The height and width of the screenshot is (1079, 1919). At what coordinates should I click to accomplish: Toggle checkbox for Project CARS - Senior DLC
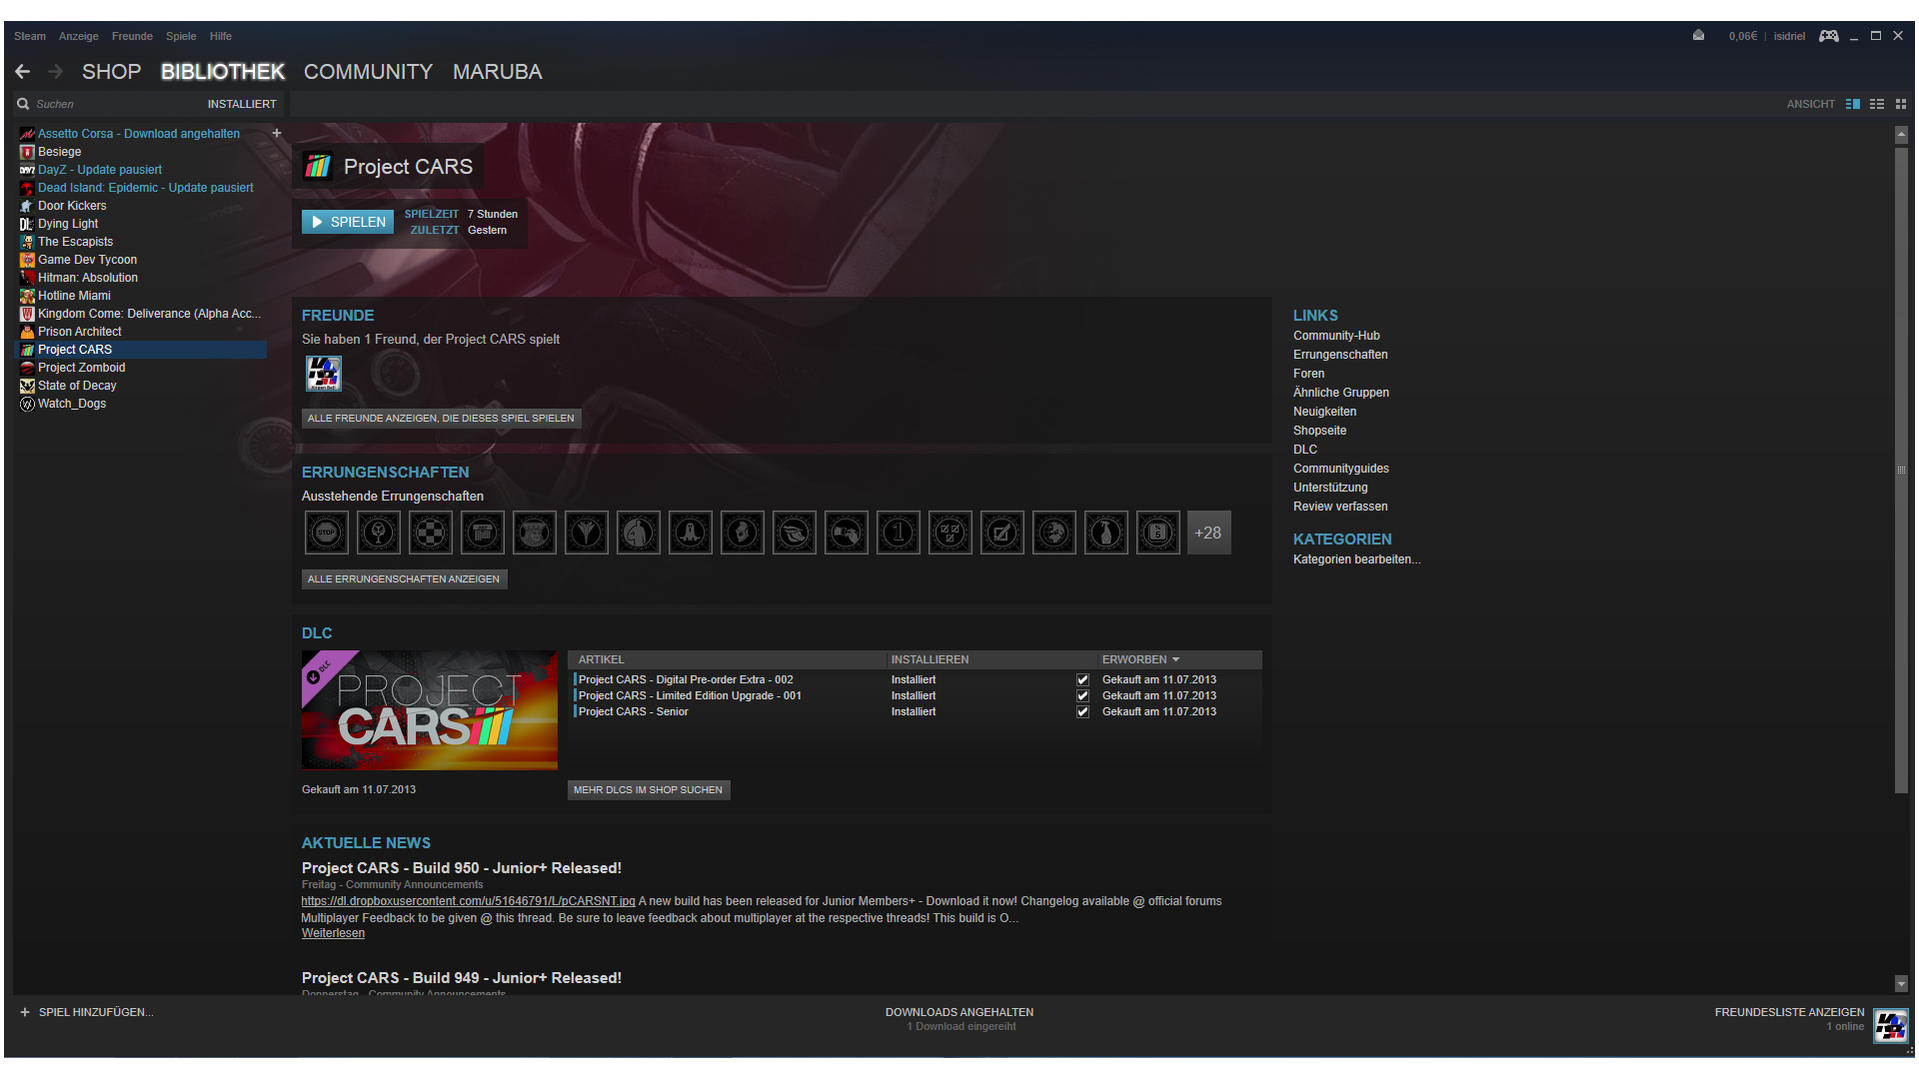tap(1082, 712)
